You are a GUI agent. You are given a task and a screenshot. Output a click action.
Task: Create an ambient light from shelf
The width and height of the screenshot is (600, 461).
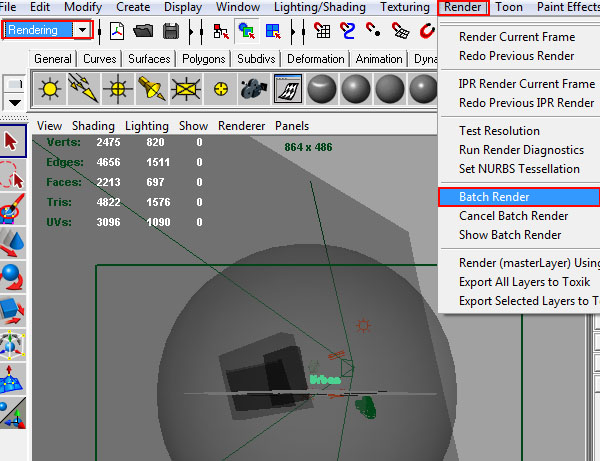click(50, 89)
